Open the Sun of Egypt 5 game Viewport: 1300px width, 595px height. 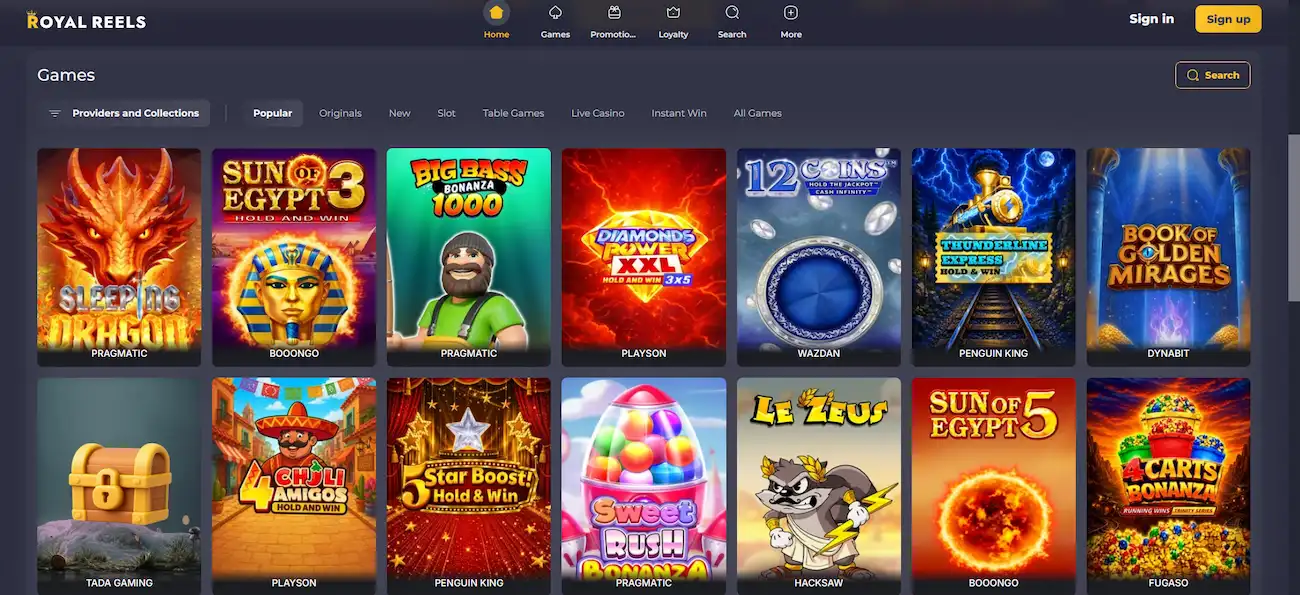pyautogui.click(x=994, y=486)
